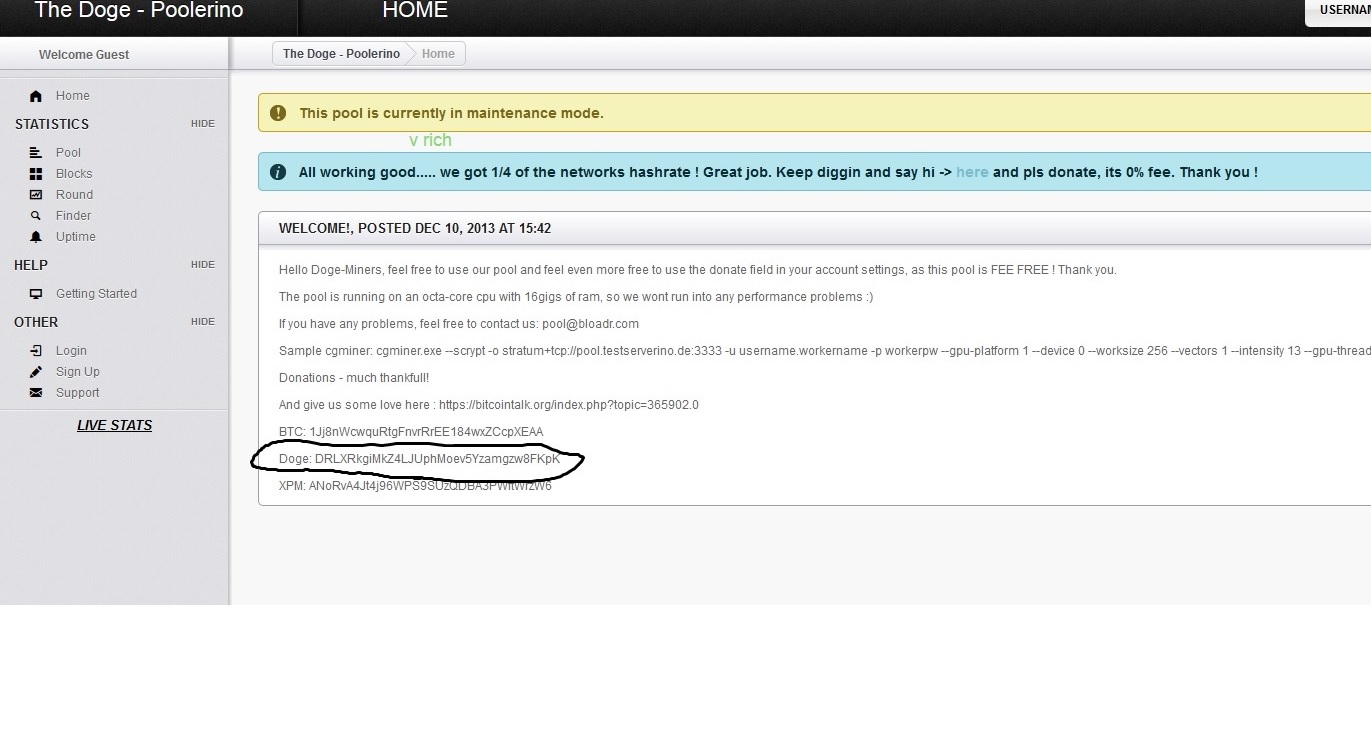Click the 'here' link in blue notice

tap(972, 172)
